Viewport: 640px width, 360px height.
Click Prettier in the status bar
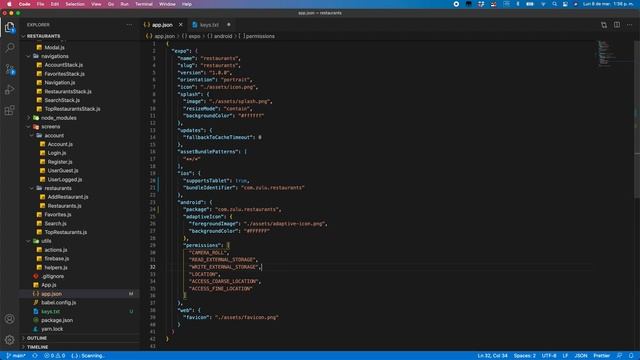(x=601, y=356)
